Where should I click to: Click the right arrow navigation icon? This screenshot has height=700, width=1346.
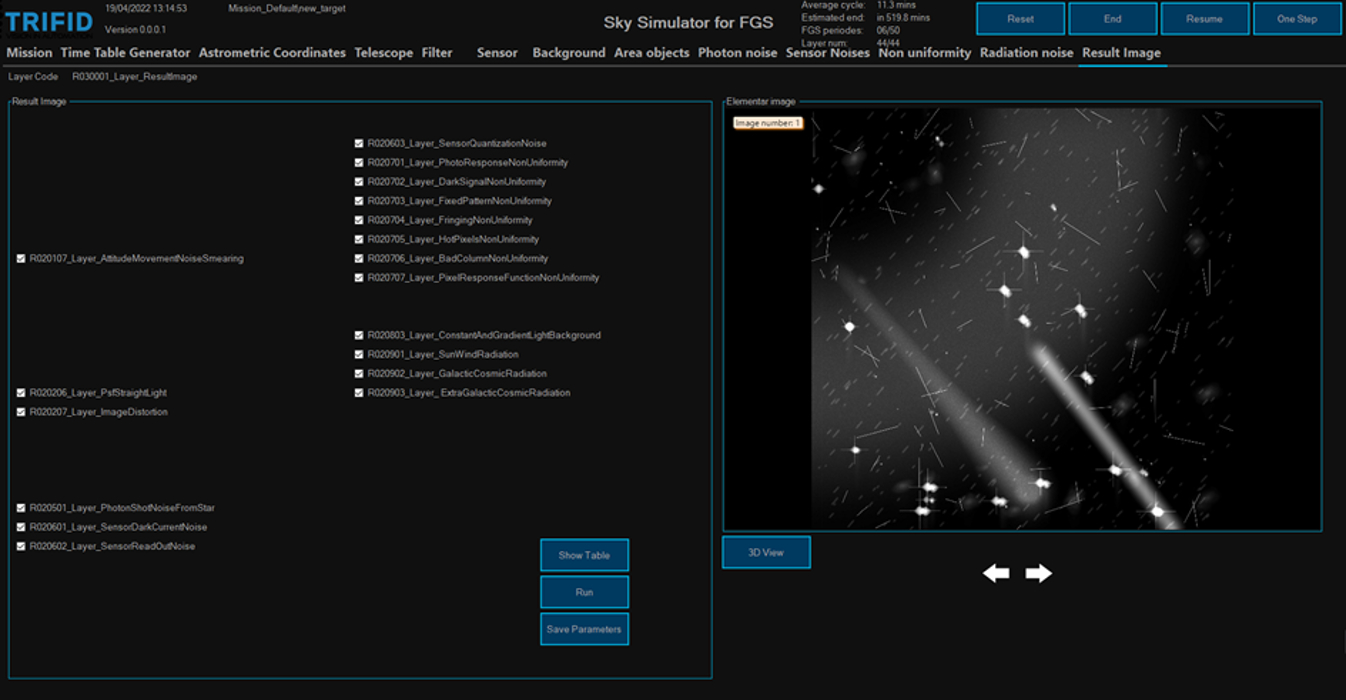pyautogui.click(x=1036, y=573)
